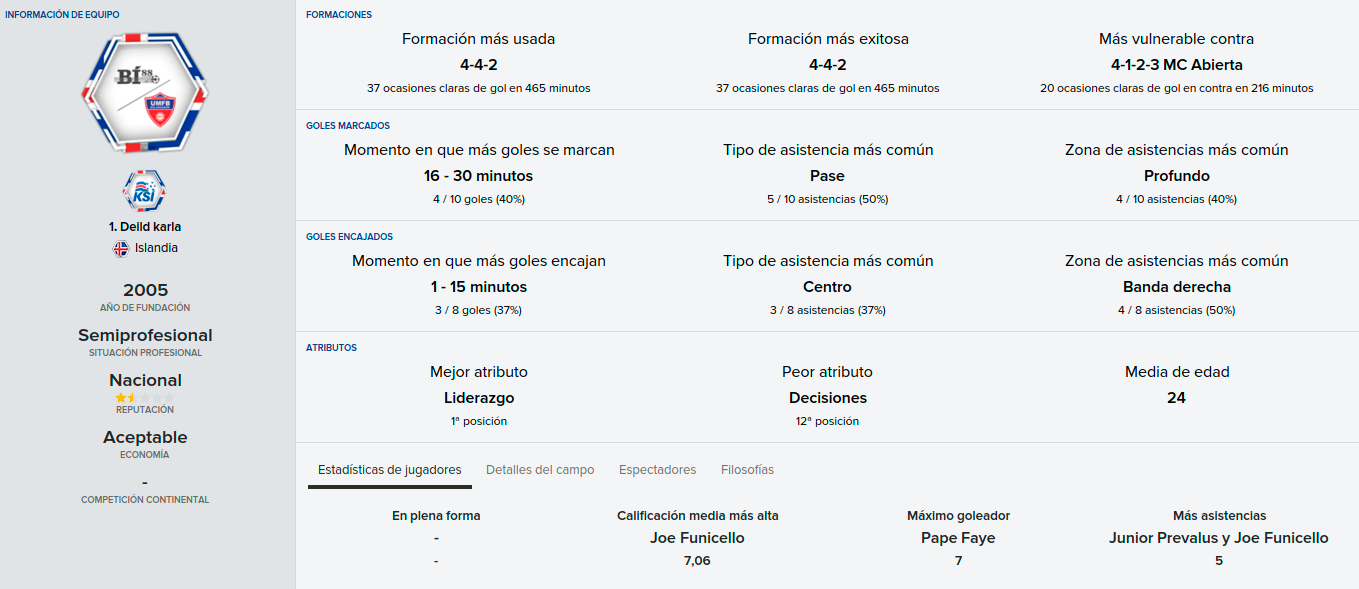Switch to Detalles del campo tab
The image size is (1359, 589).
(x=540, y=470)
